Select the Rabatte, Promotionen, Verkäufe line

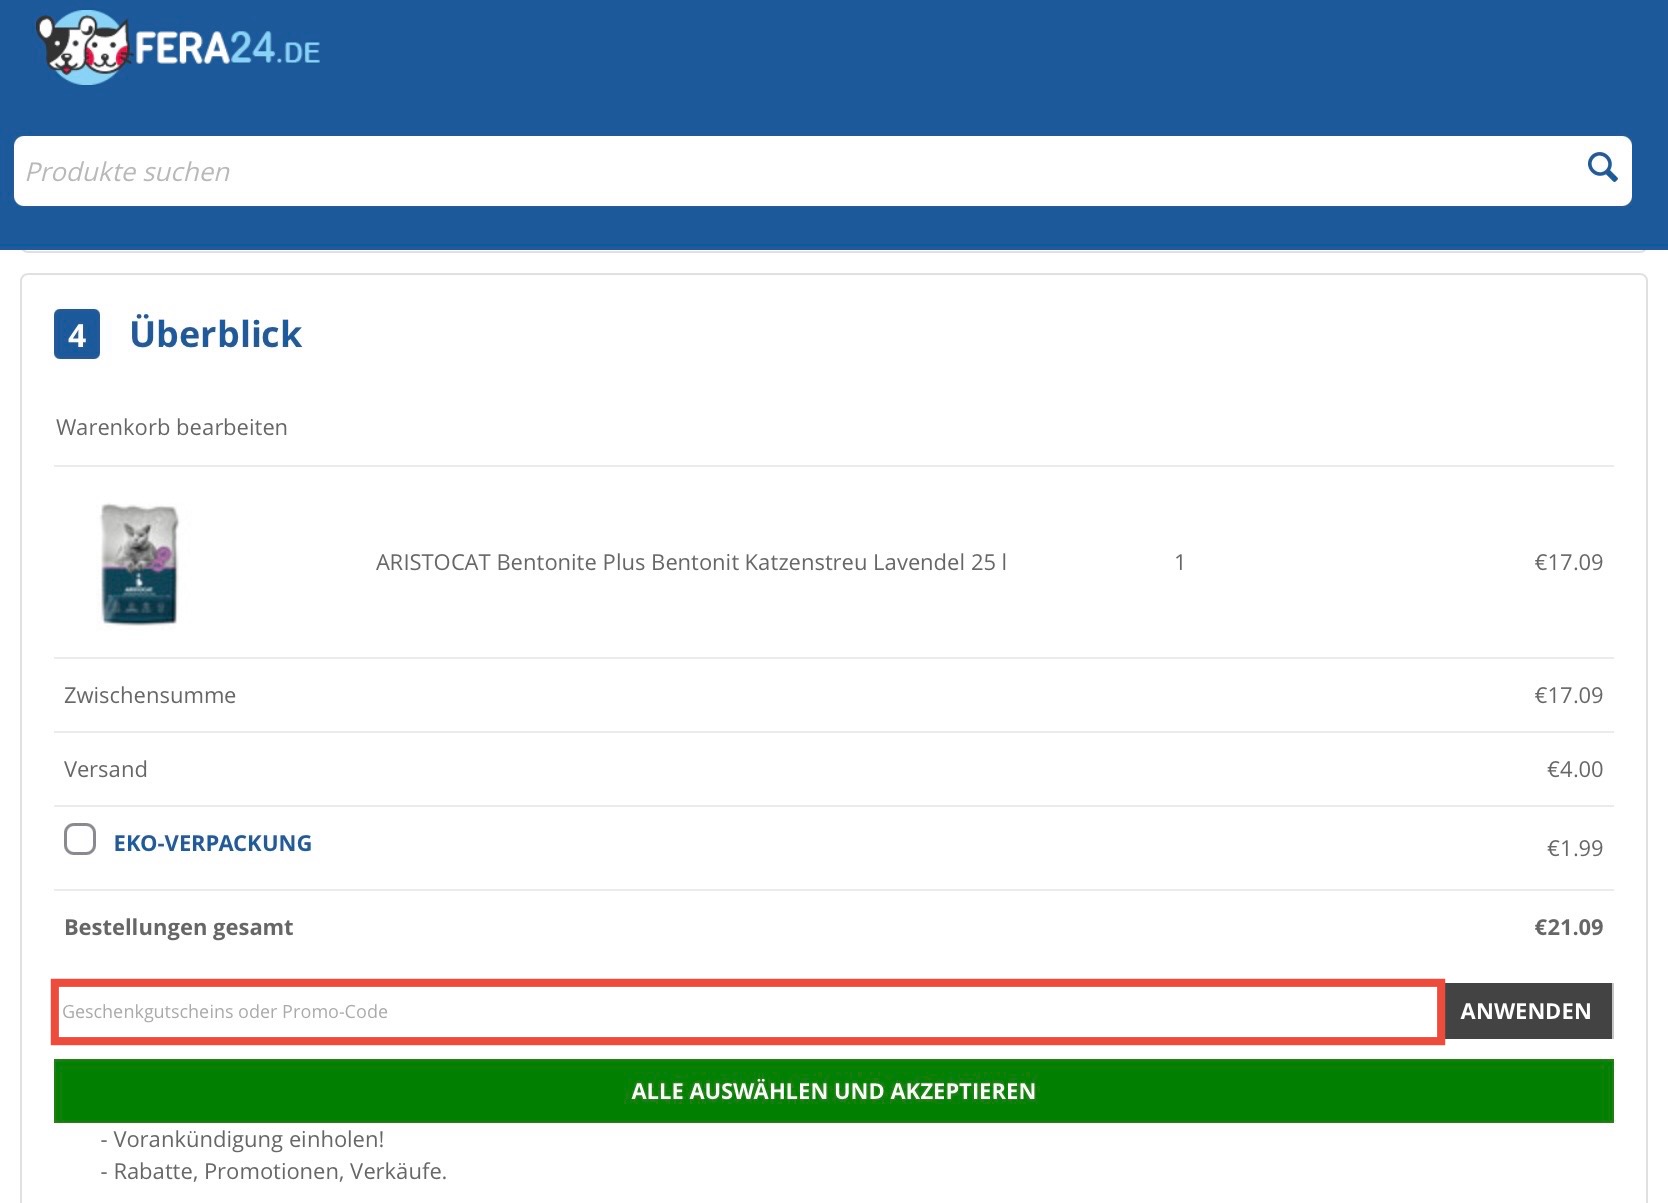pos(274,1171)
